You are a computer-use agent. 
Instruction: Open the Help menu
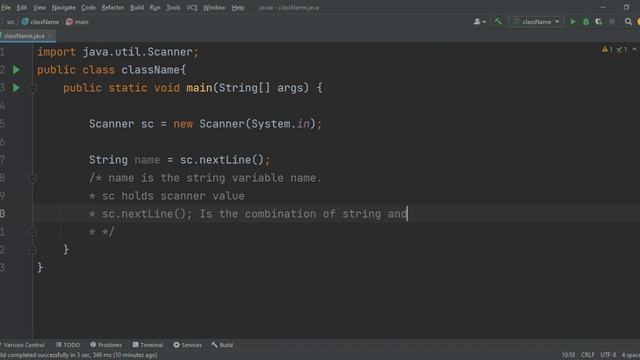[x=238, y=7]
